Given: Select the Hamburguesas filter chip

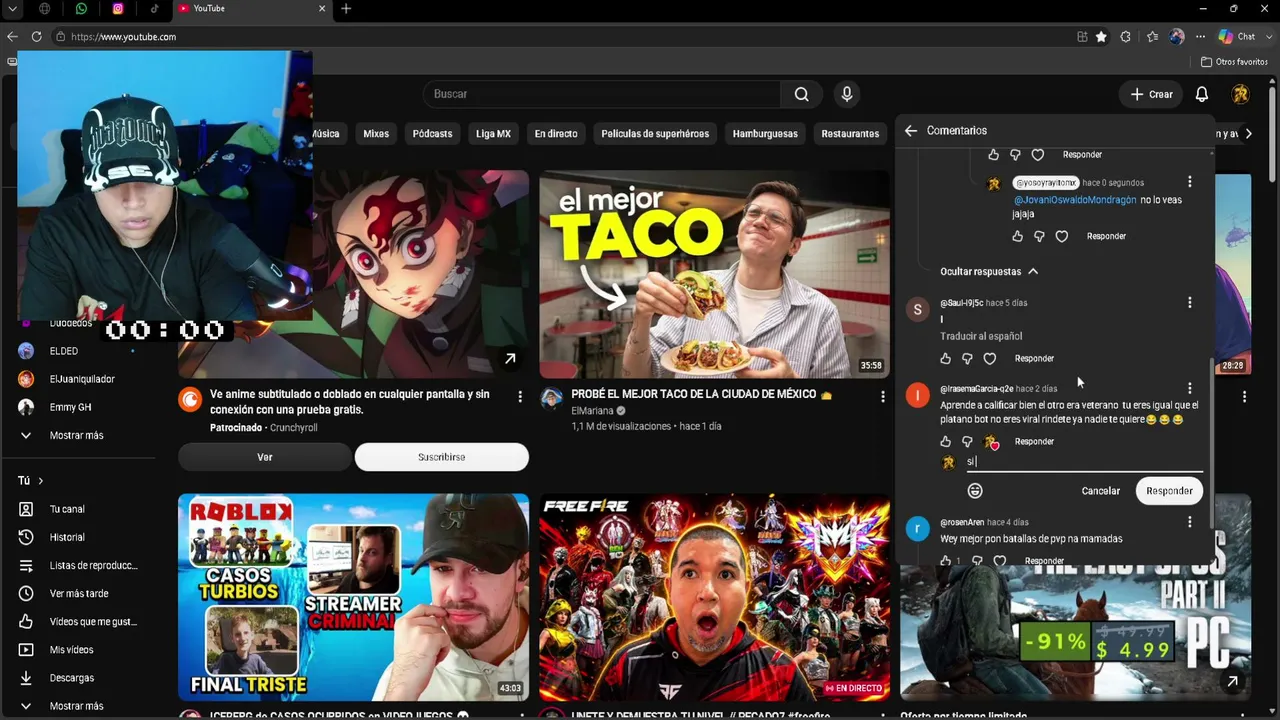Looking at the screenshot, I should 765,134.
